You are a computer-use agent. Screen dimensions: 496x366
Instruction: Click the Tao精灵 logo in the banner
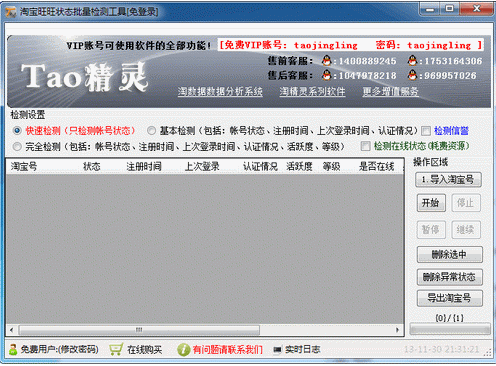coord(85,77)
